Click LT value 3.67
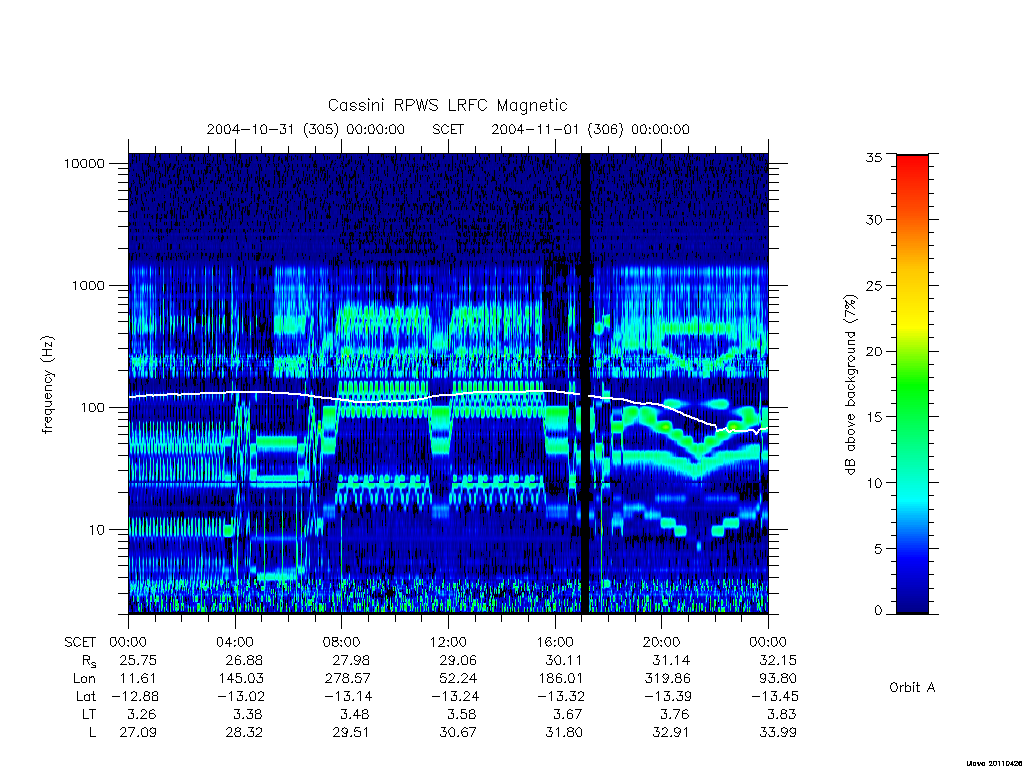 click(569, 714)
